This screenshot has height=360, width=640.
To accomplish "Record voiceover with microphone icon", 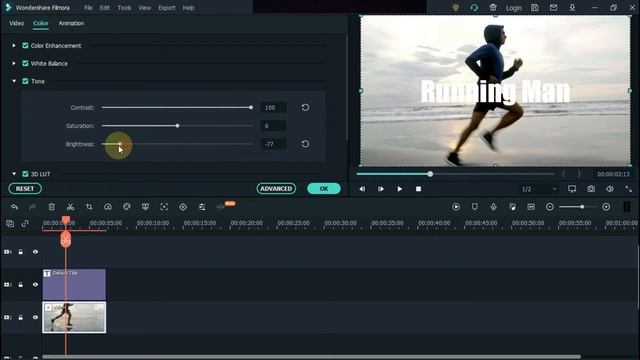I will (493, 207).
